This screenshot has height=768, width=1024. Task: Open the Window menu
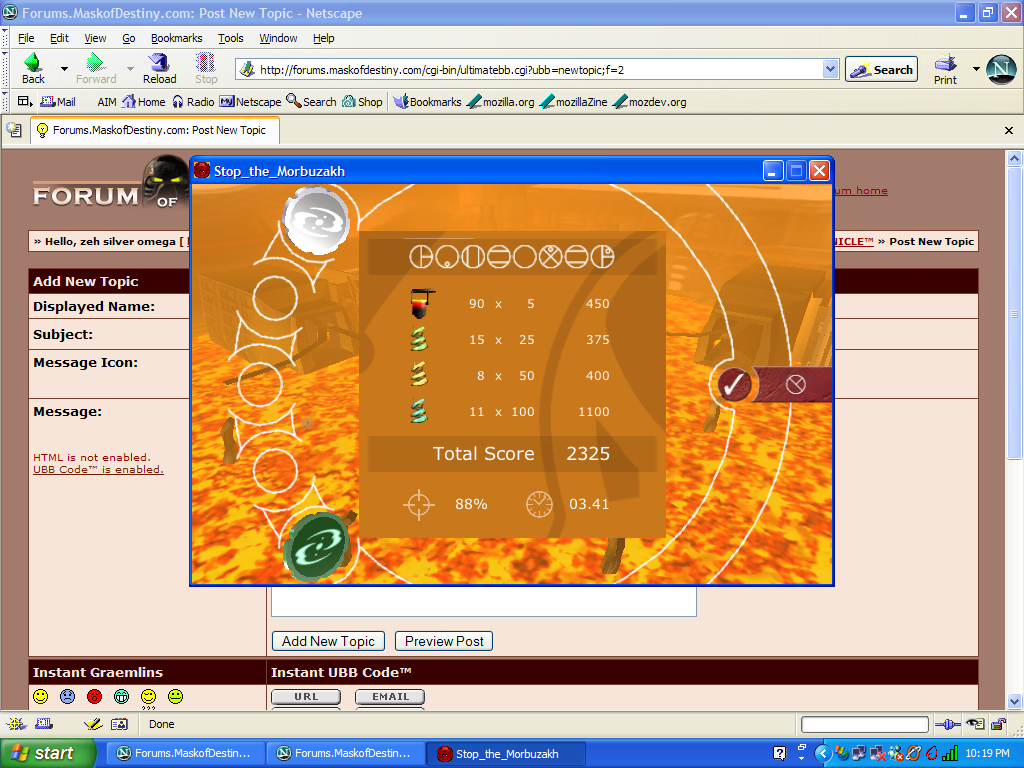pyautogui.click(x=278, y=38)
